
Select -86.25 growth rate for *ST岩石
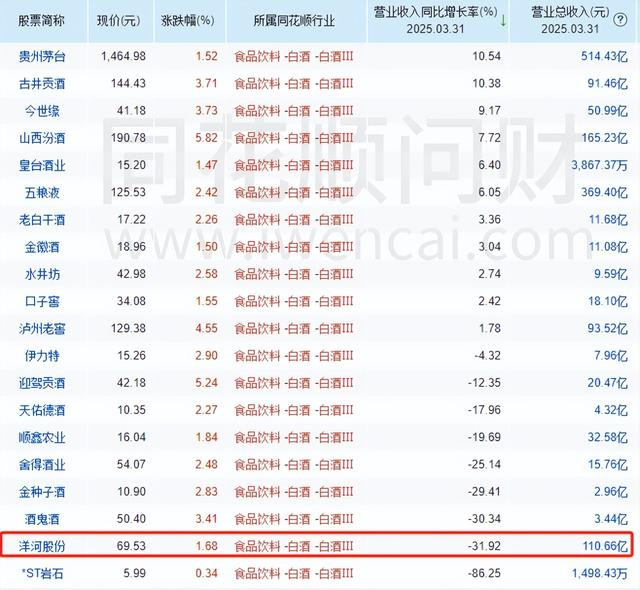pyautogui.click(x=484, y=573)
